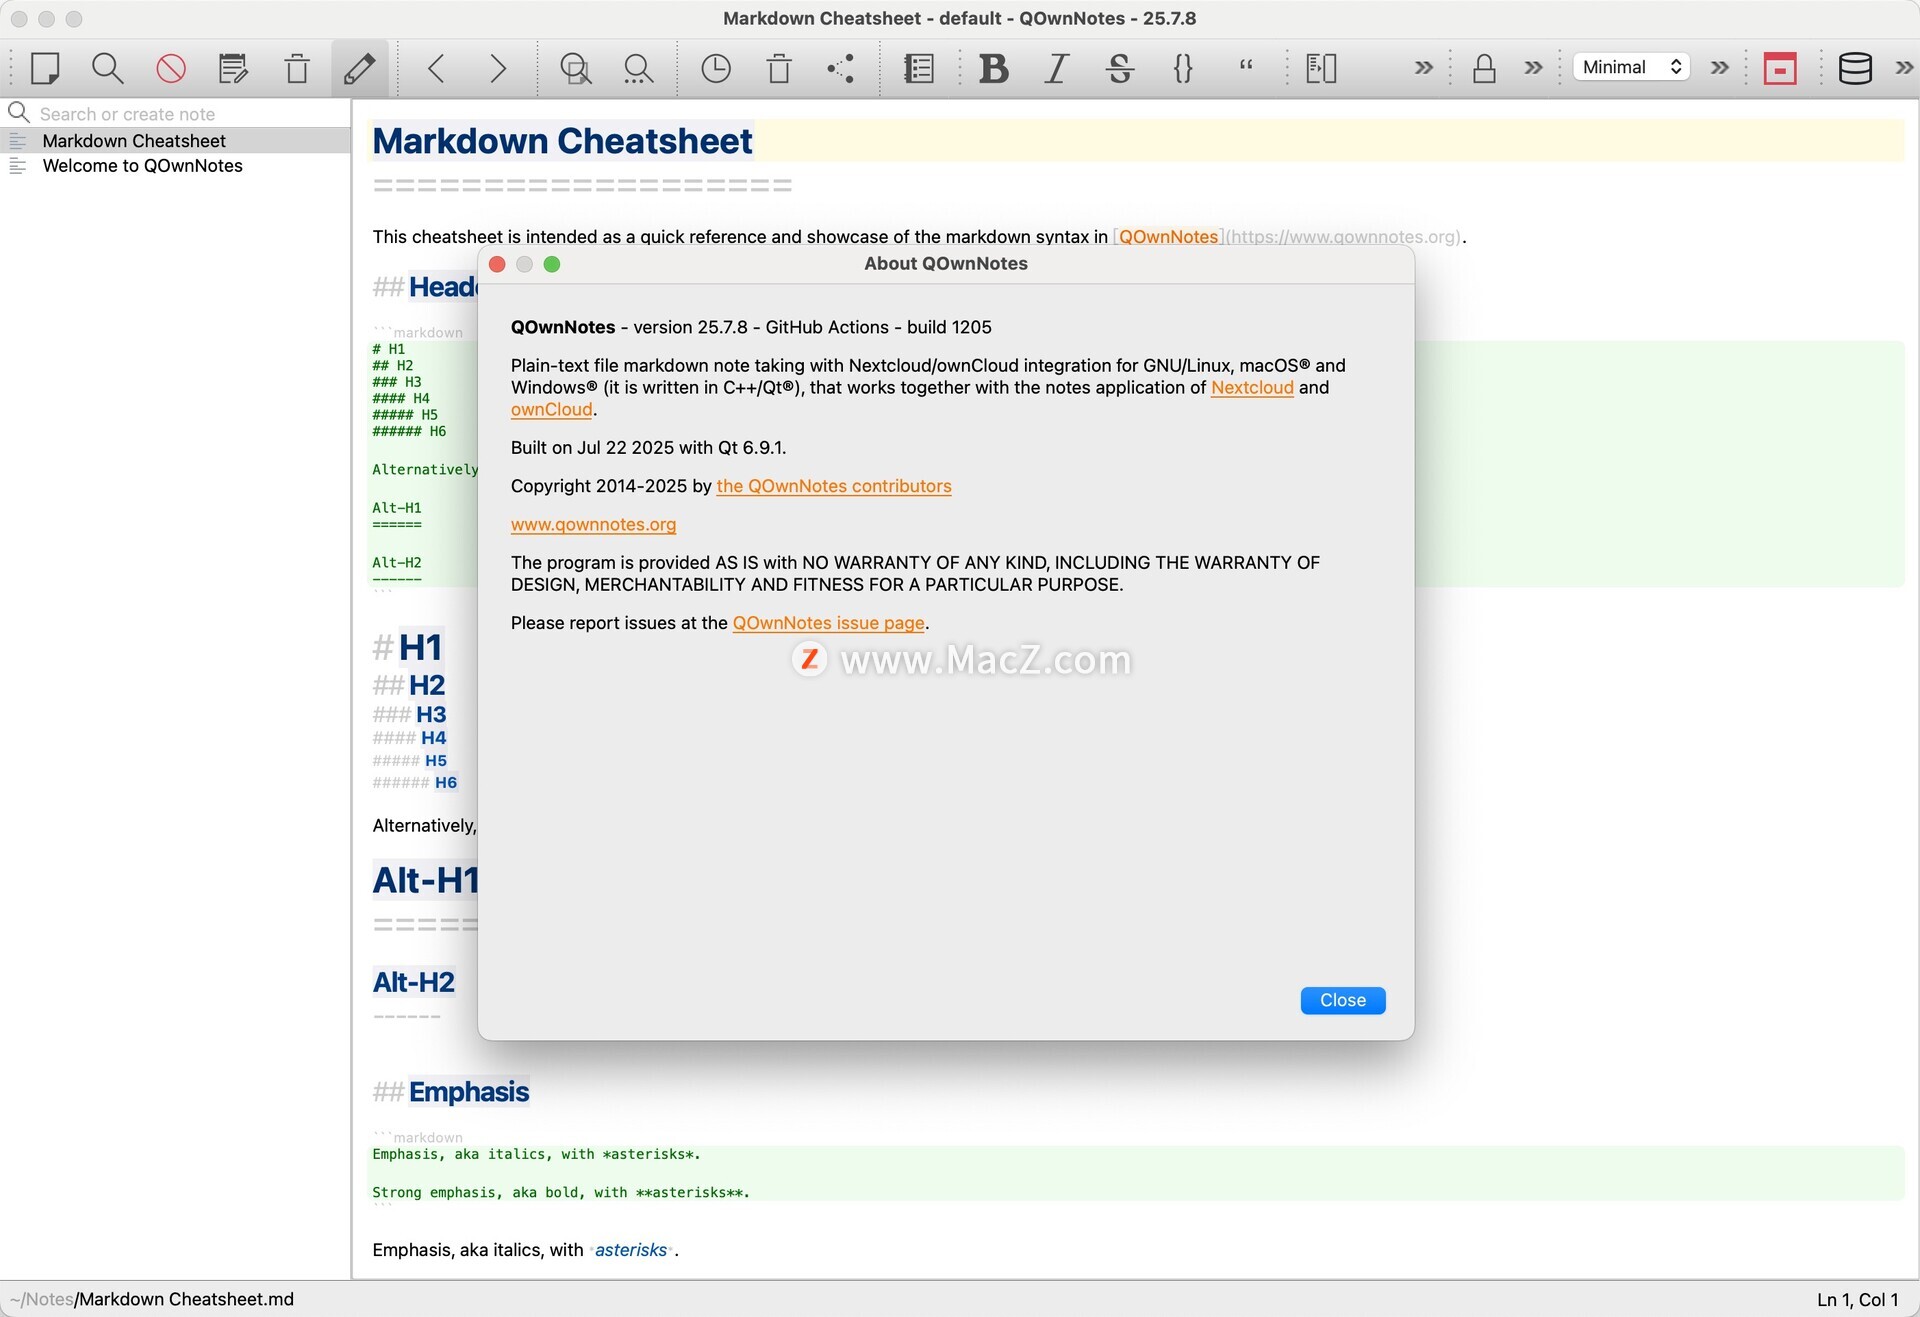Expand overflow chevron after database icon
This screenshot has width=1920, height=1317.
pos(1904,68)
